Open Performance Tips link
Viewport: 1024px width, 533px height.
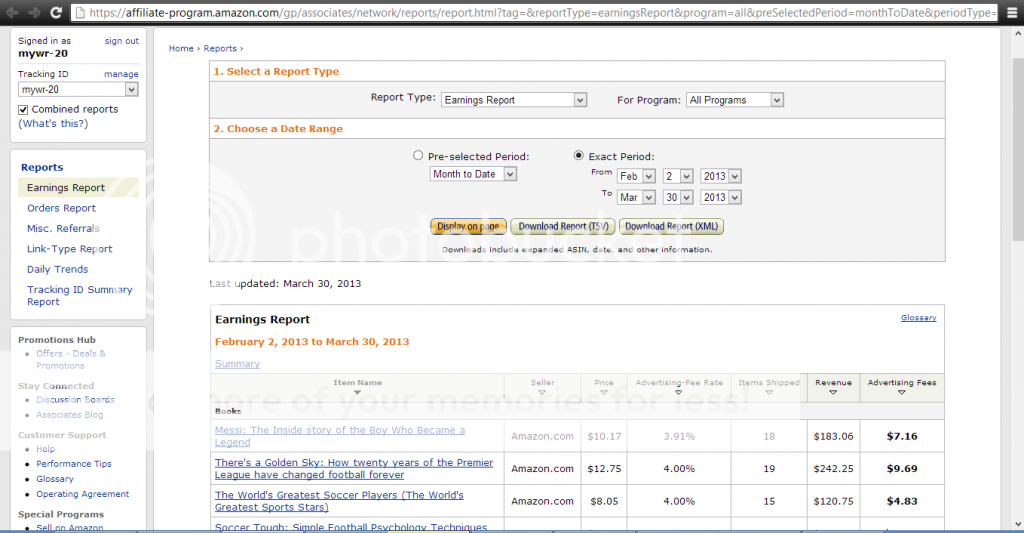pos(74,464)
